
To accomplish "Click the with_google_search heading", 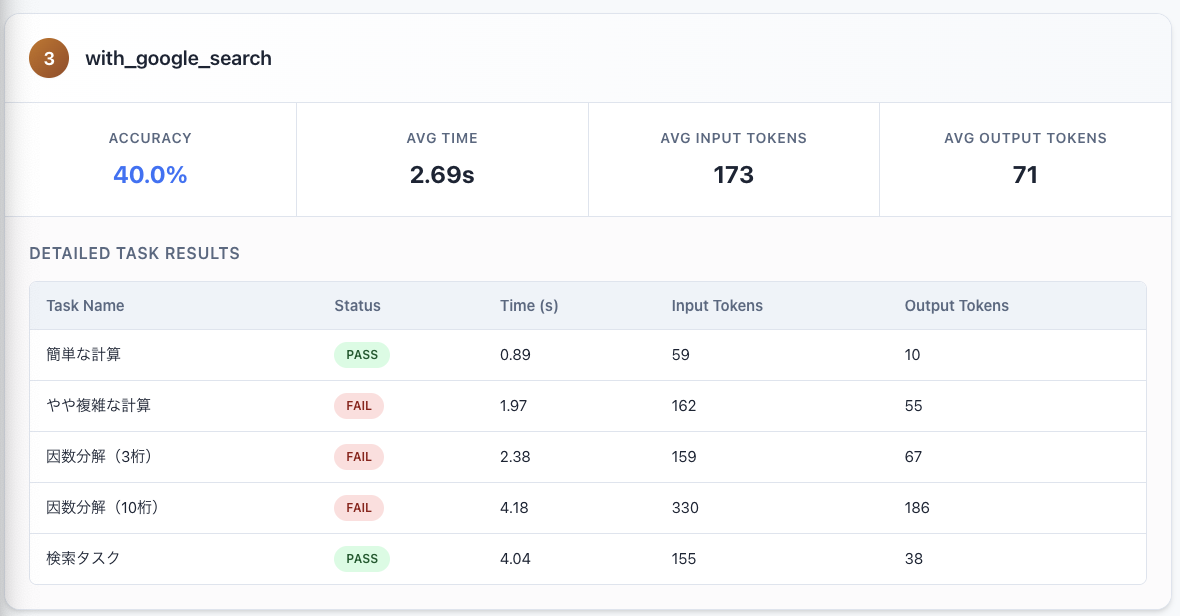I will click(178, 58).
